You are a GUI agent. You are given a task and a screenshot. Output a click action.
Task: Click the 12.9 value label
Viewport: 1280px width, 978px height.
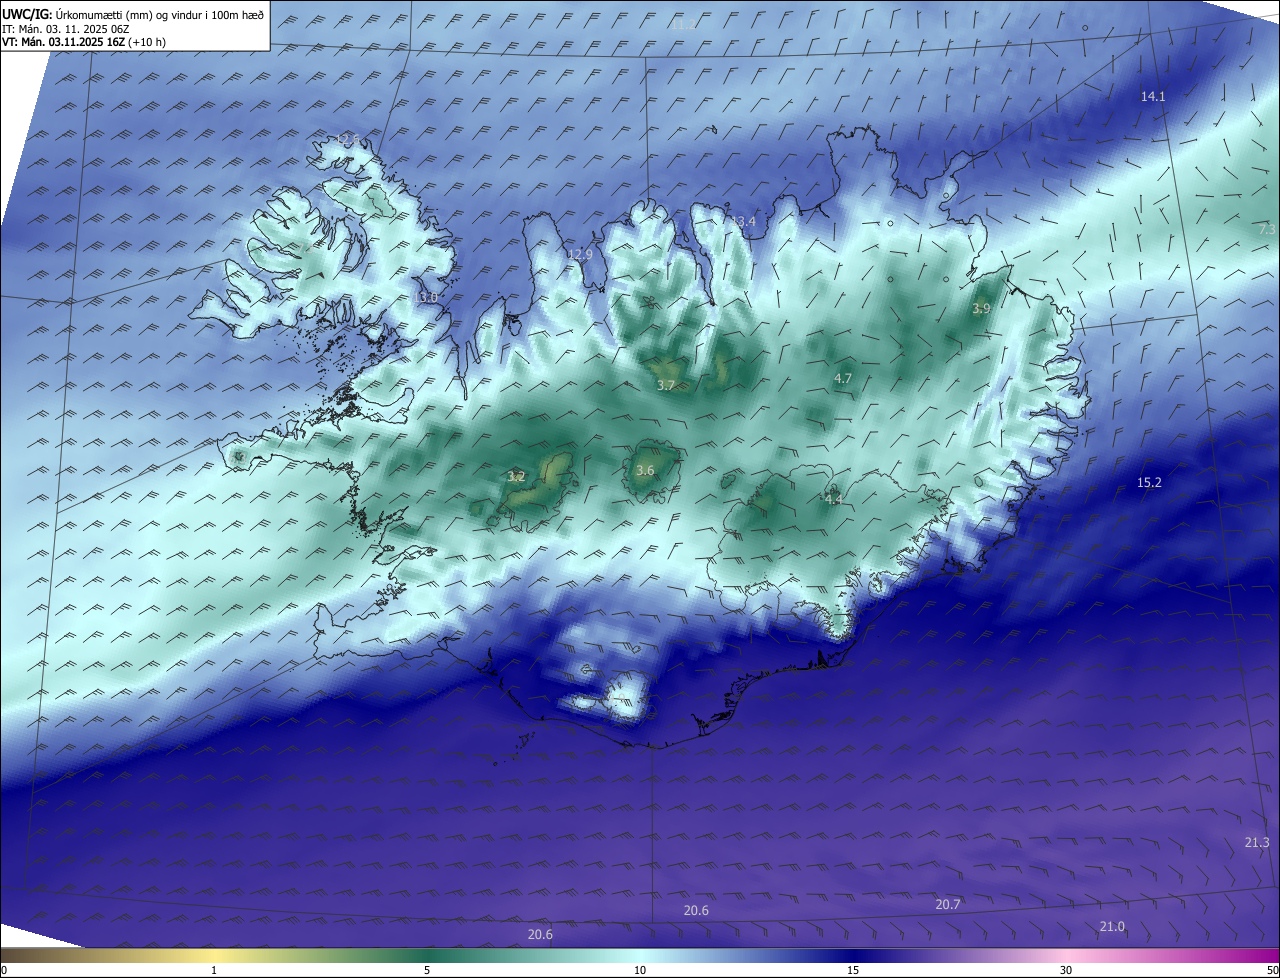pos(580,254)
